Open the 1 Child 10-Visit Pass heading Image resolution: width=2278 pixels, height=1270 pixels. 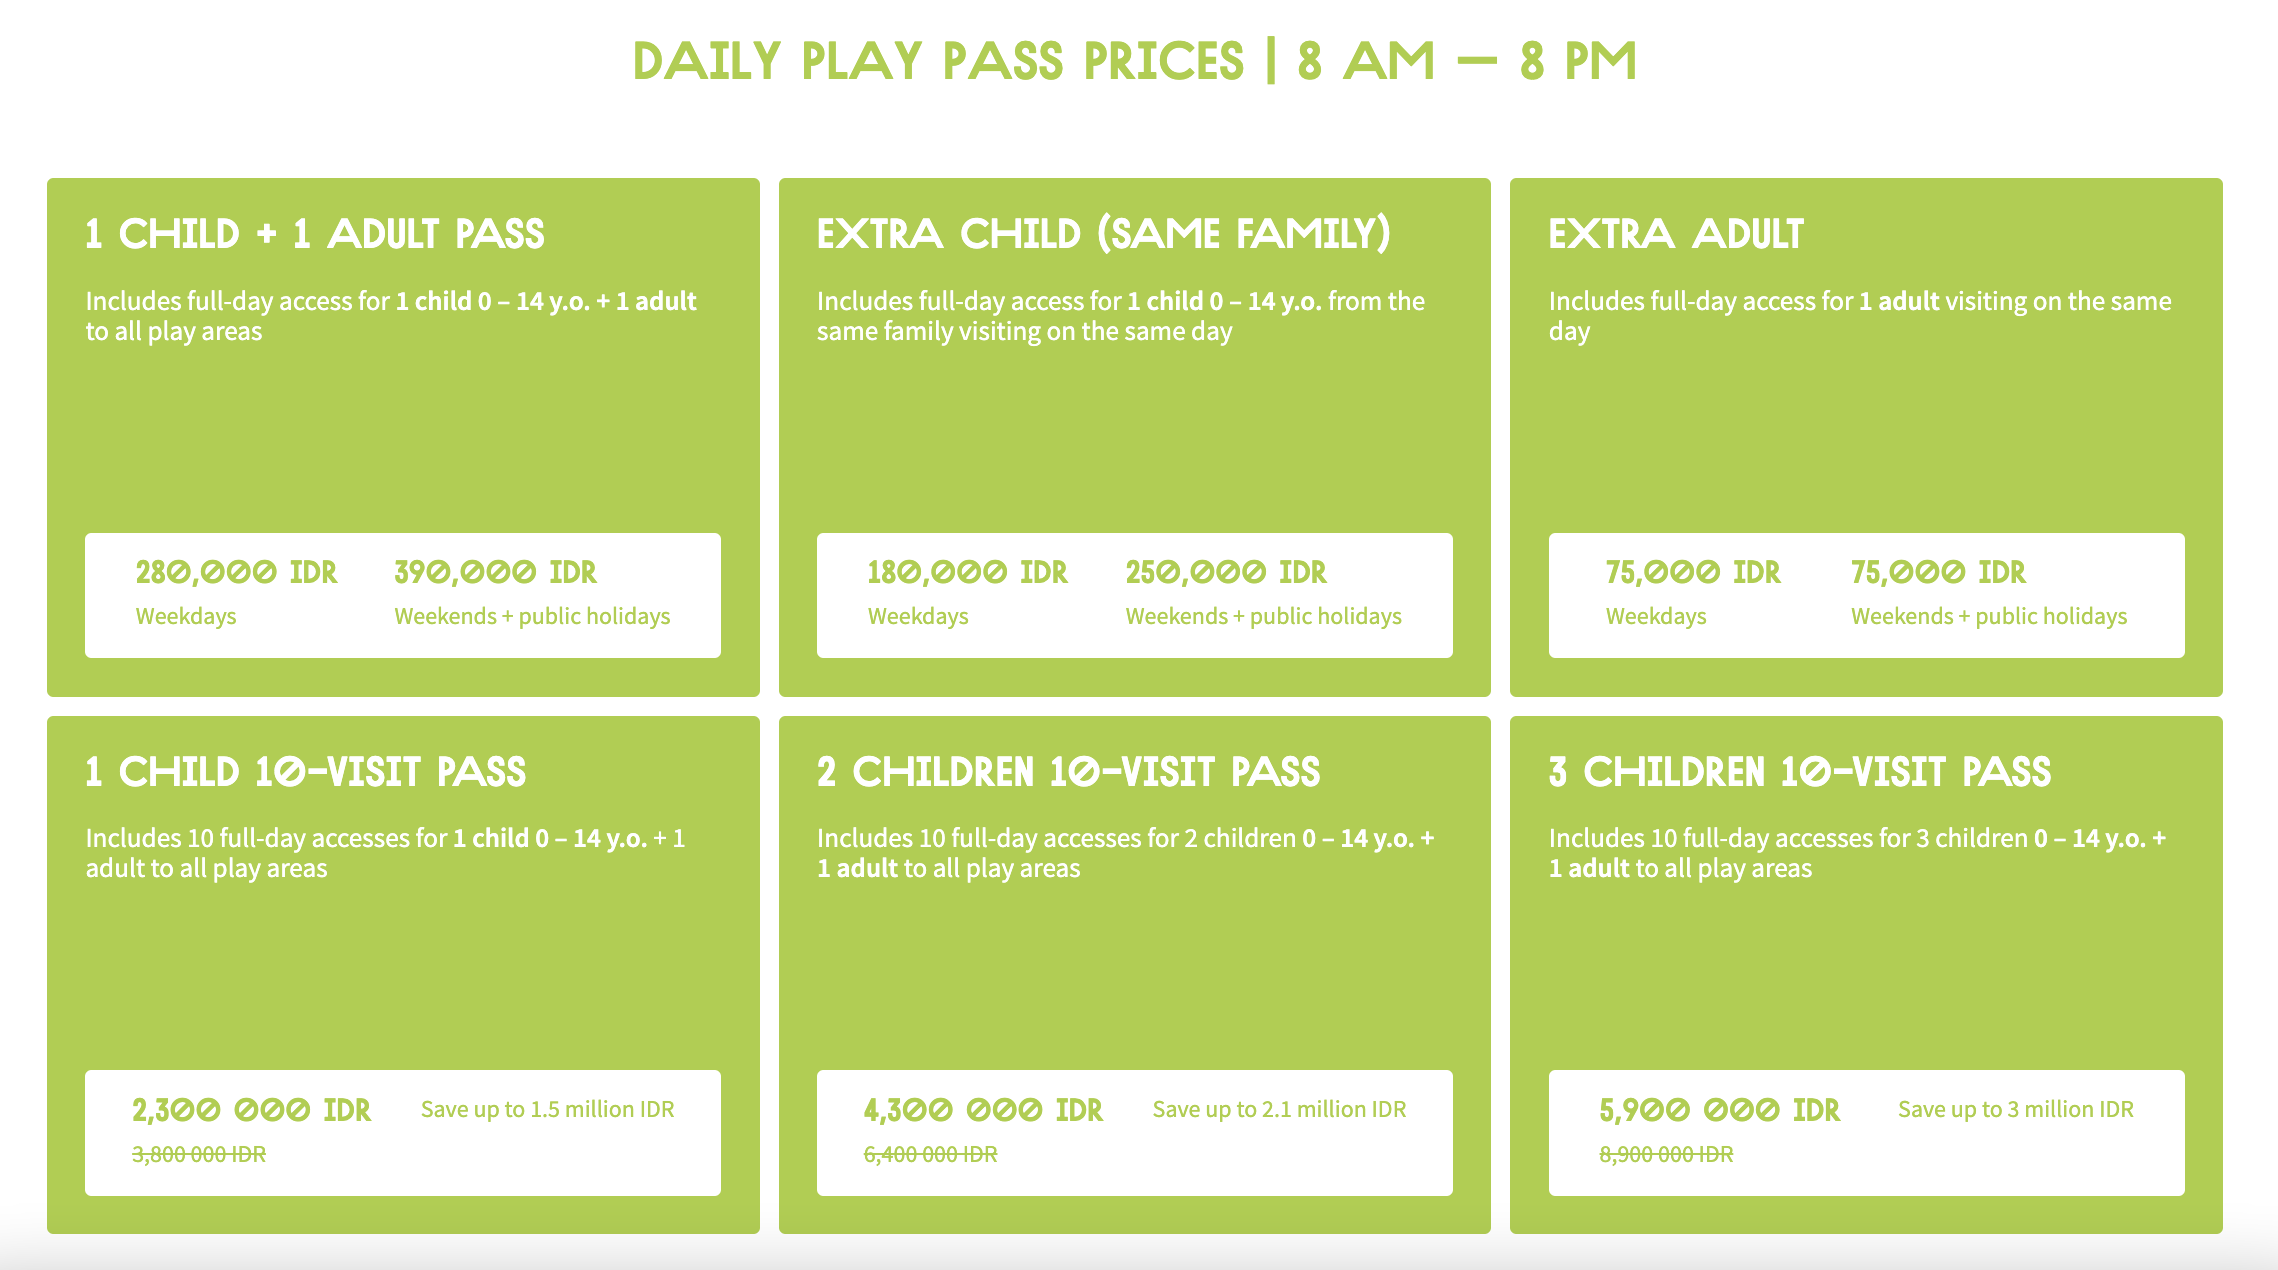(306, 772)
